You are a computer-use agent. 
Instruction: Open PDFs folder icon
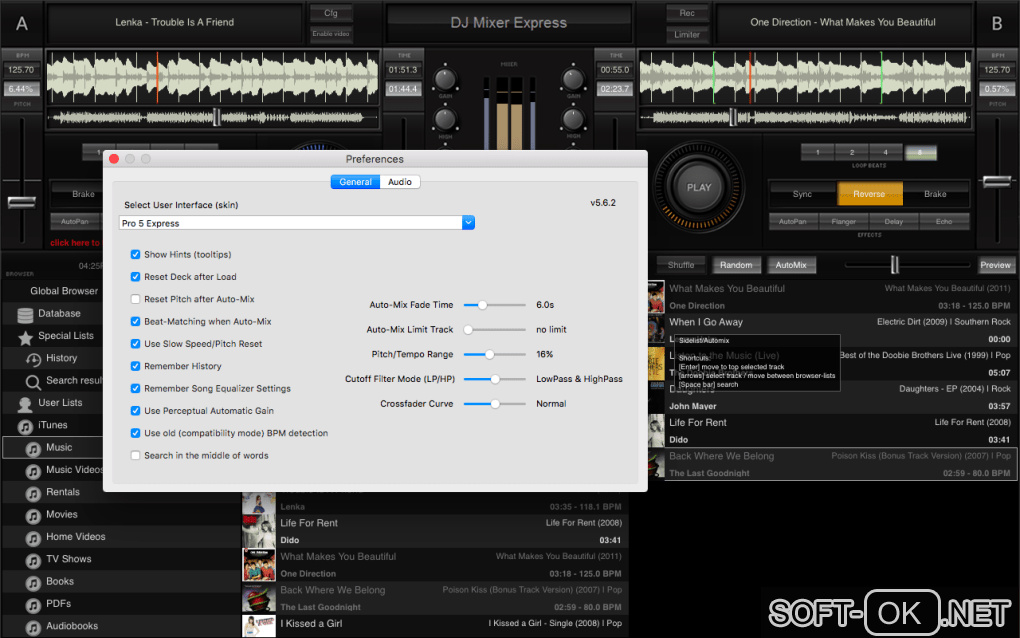tap(33, 605)
